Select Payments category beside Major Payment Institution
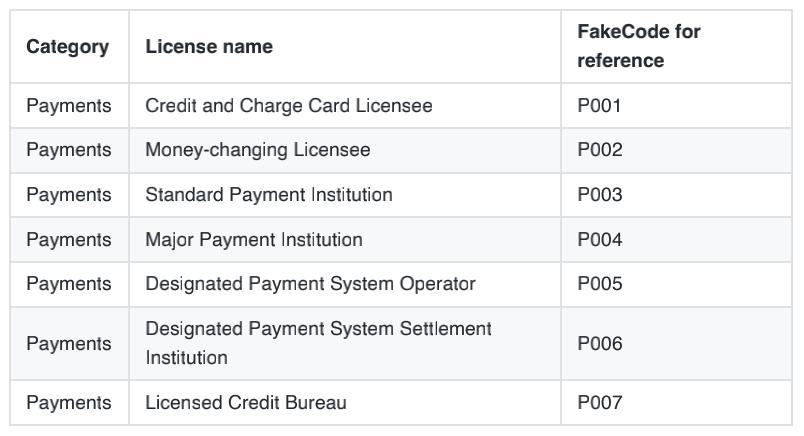Image resolution: width=804 pixels, height=436 pixels. (x=69, y=239)
